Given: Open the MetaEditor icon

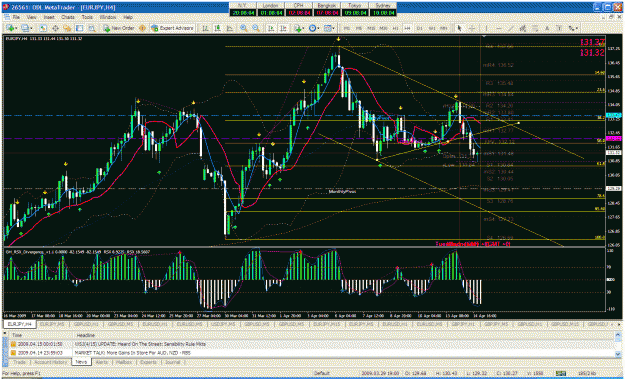Looking at the screenshot, I should [x=142, y=28].
